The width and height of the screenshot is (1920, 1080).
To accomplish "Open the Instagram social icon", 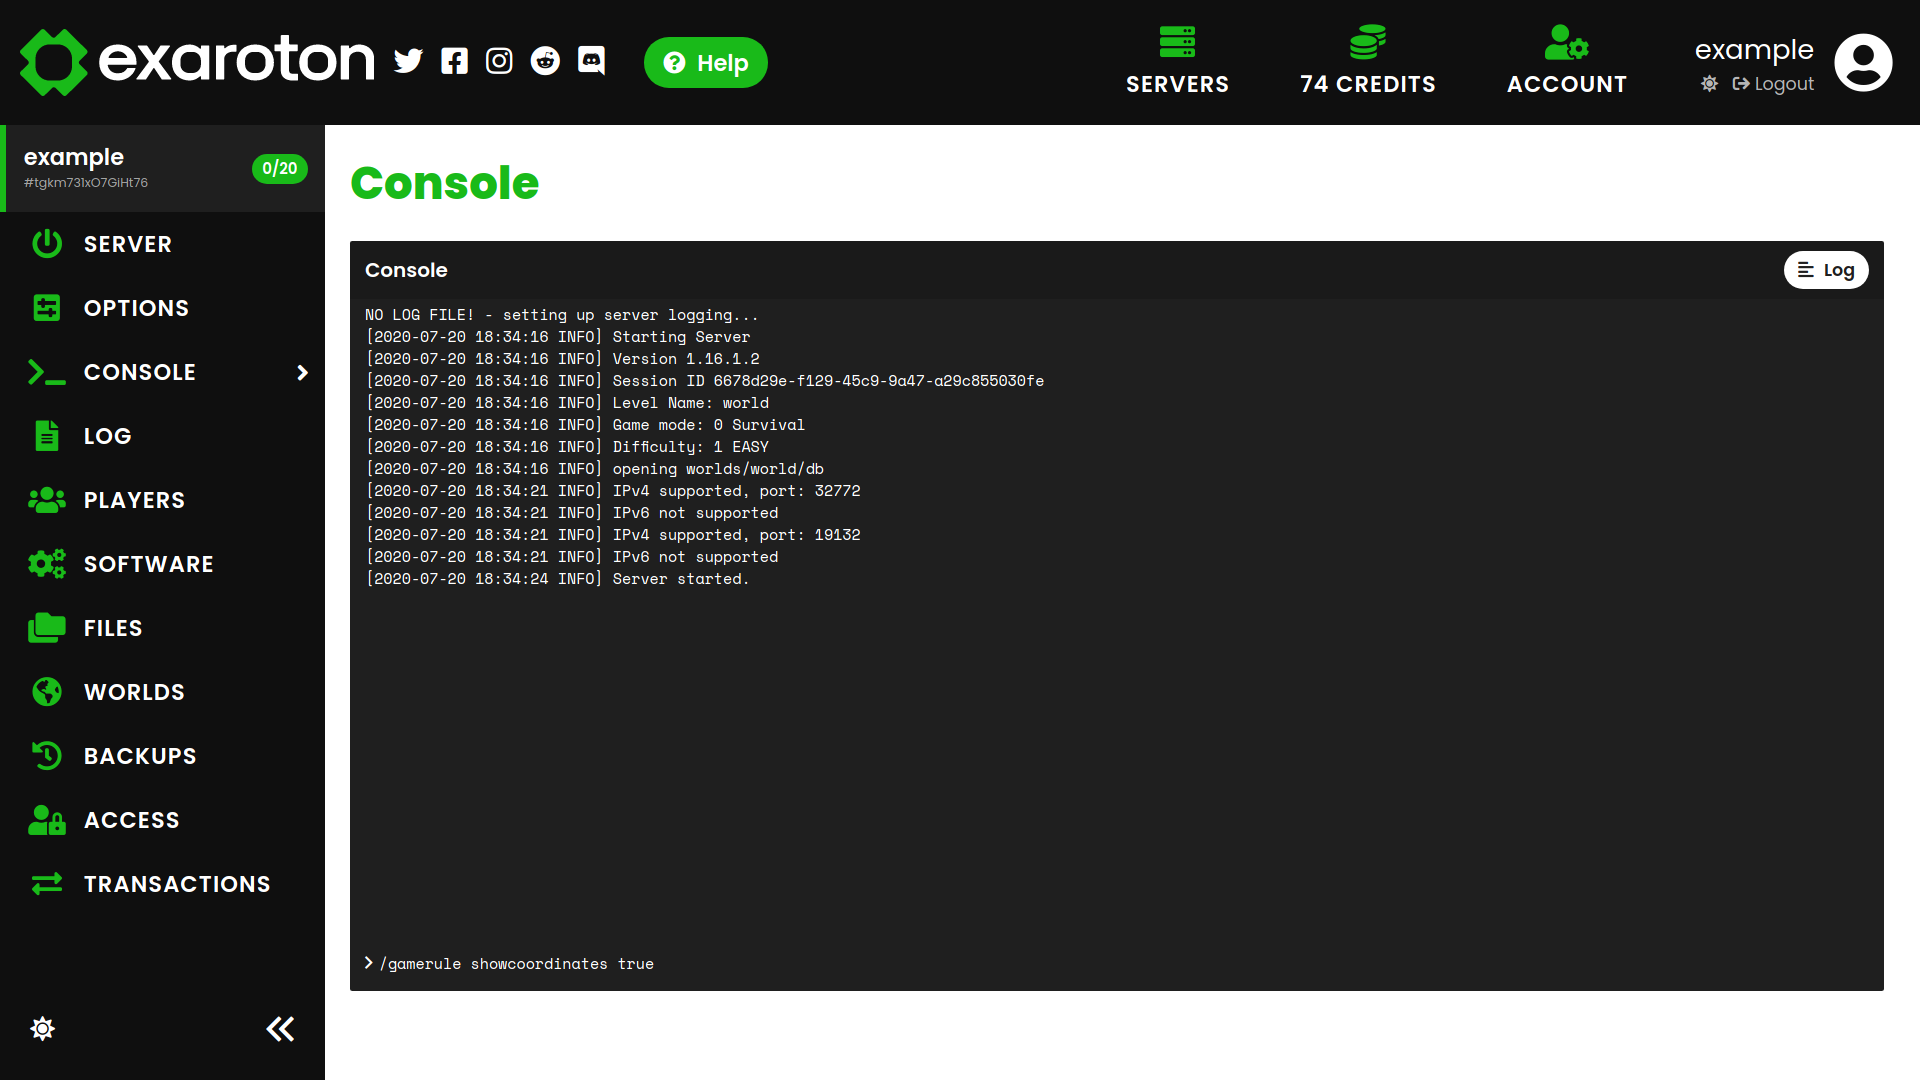I will [x=499, y=62].
